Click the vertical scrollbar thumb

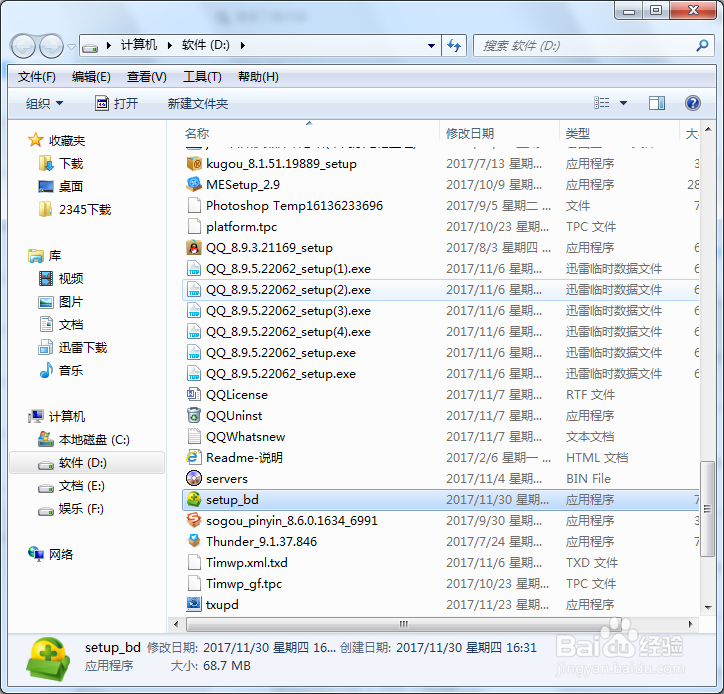tap(707, 508)
